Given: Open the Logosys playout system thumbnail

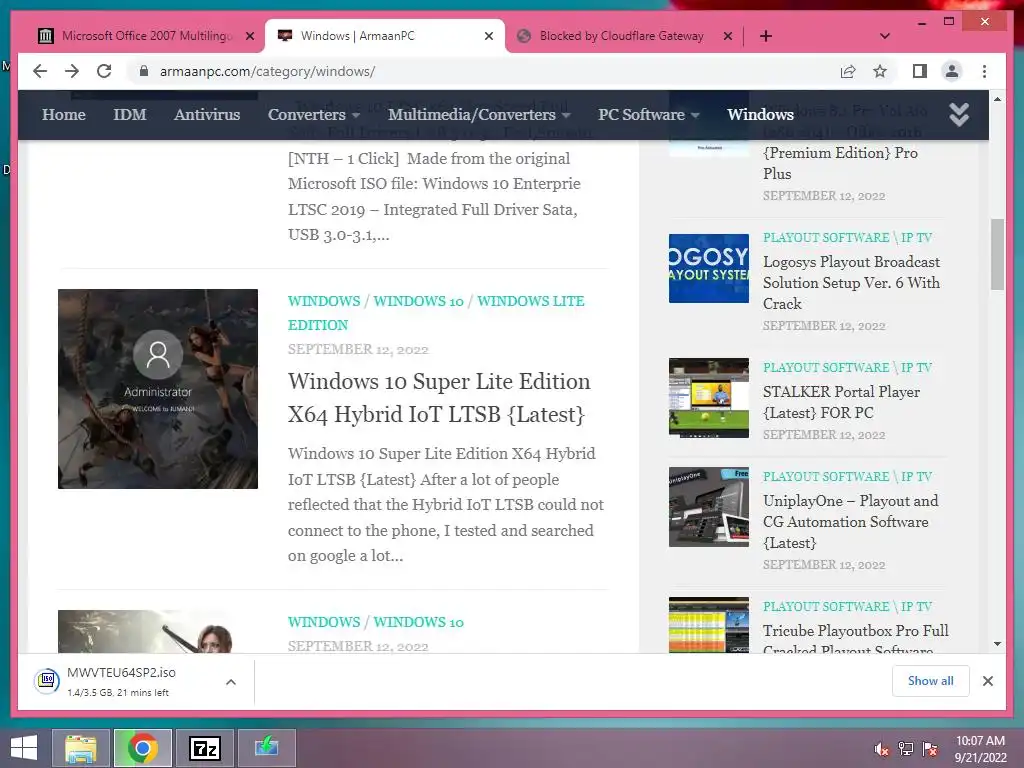Looking at the screenshot, I should [x=709, y=268].
